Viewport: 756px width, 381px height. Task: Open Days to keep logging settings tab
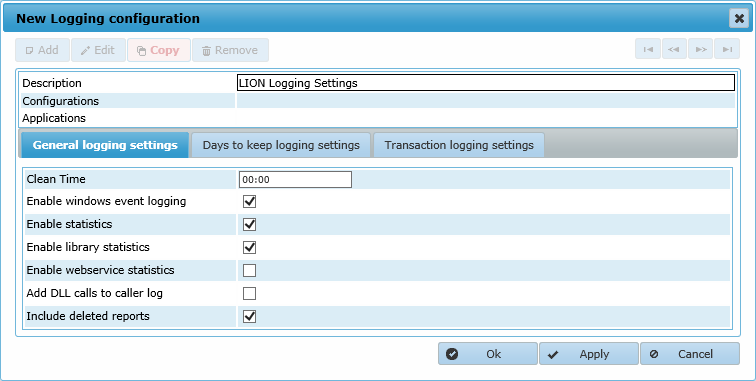pyautogui.click(x=281, y=145)
